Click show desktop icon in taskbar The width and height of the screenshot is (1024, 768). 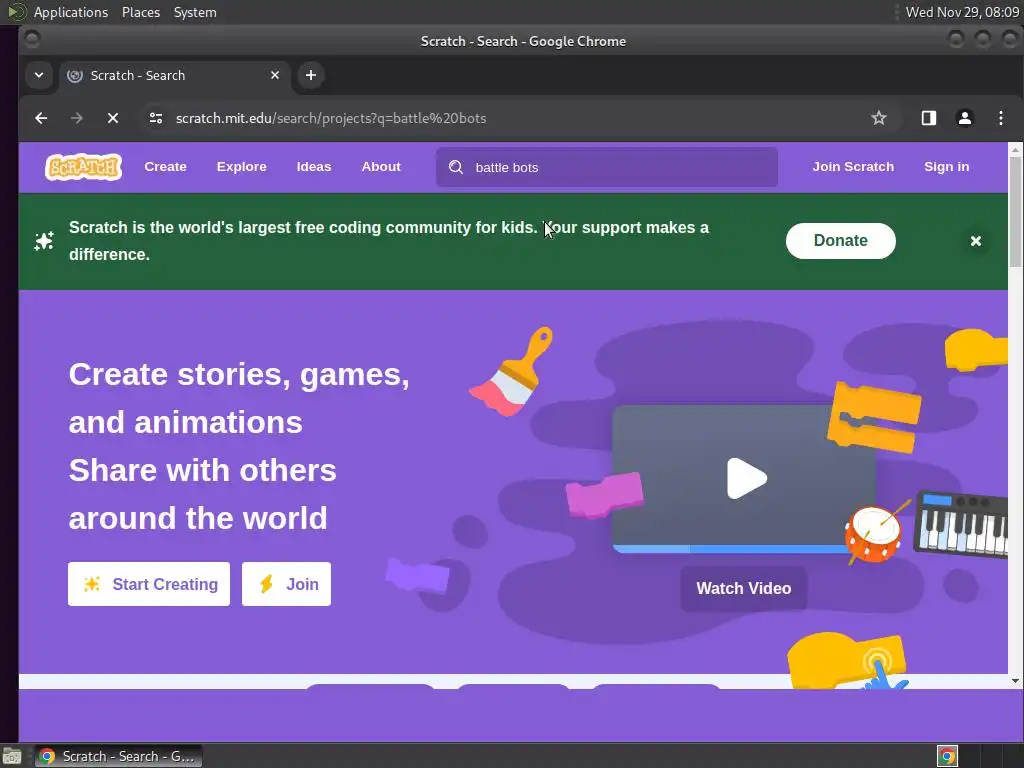point(12,756)
